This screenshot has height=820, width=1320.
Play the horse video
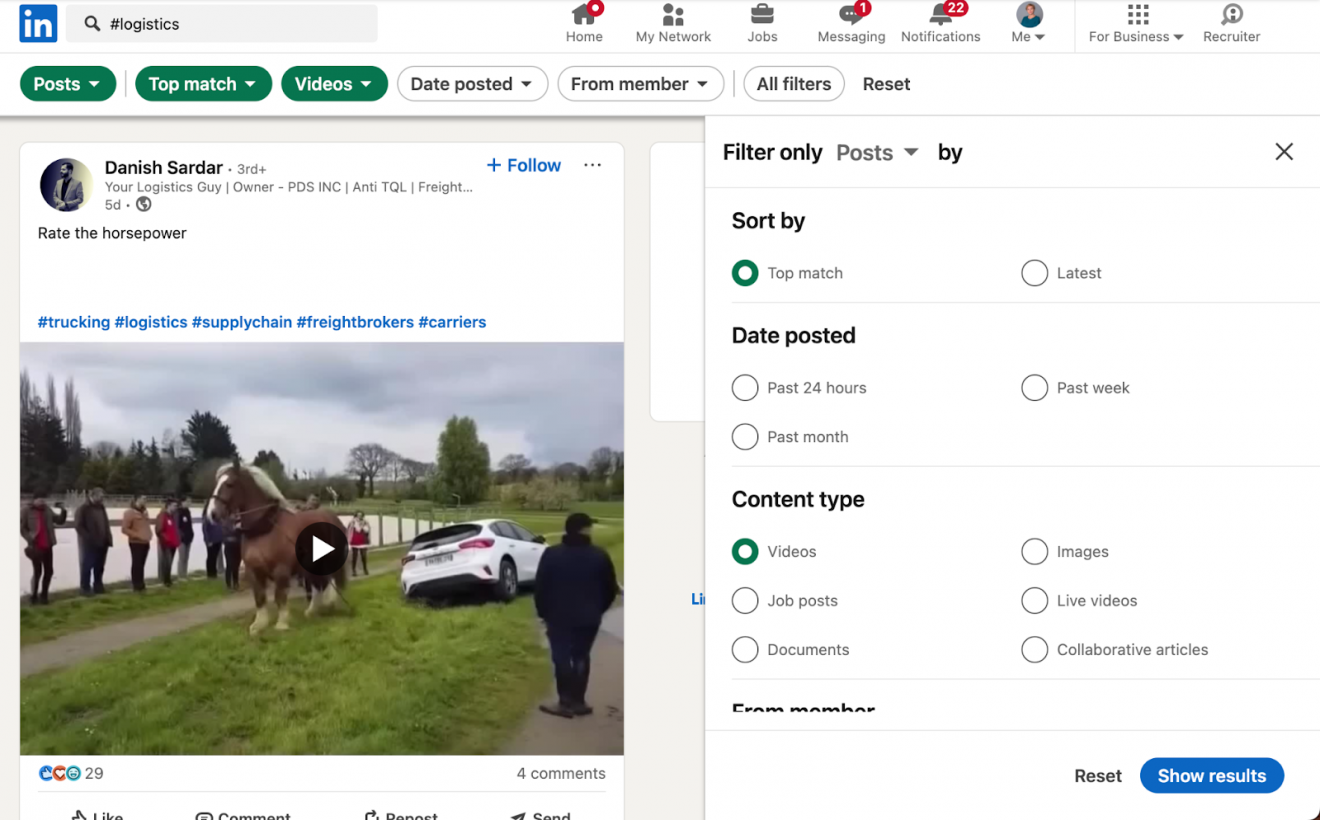coord(321,549)
